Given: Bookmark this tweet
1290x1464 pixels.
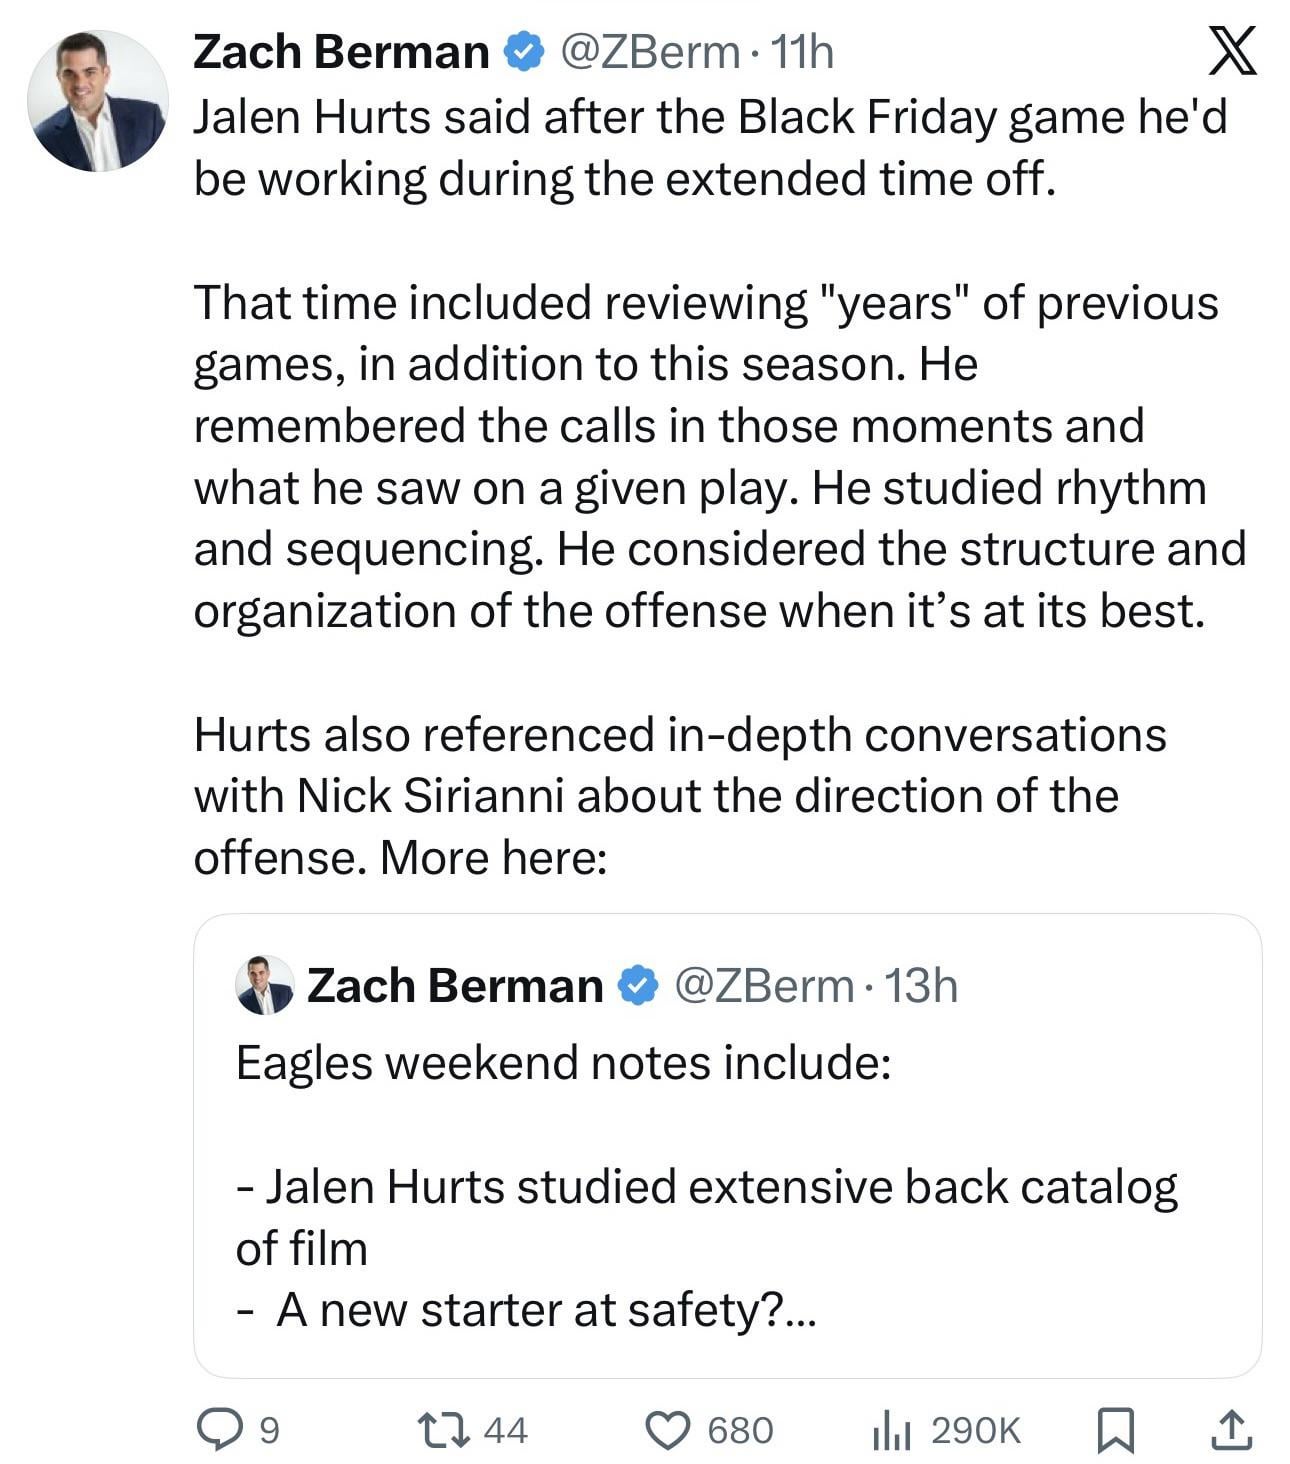Looking at the screenshot, I should pyautogui.click(x=1116, y=1429).
